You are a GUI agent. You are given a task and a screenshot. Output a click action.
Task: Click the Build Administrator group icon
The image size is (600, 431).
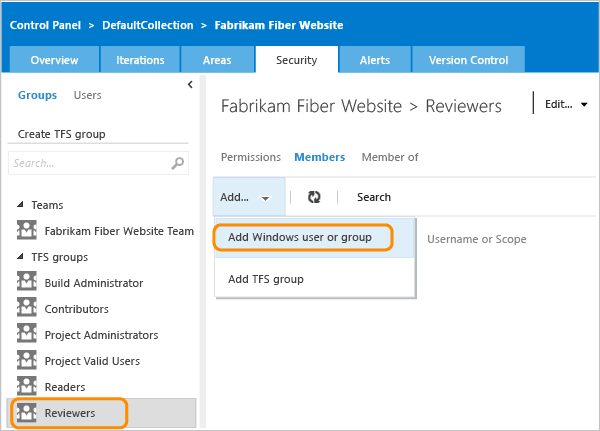27,283
